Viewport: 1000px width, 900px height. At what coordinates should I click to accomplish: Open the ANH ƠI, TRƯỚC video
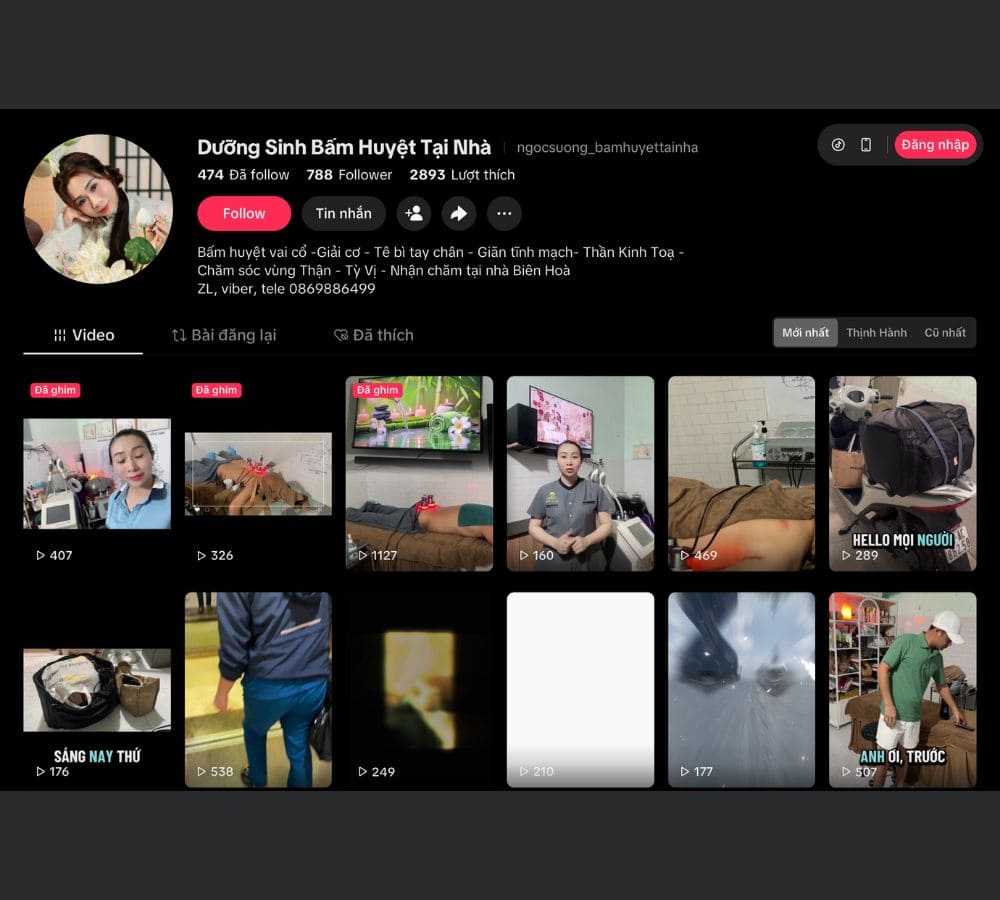[902, 690]
